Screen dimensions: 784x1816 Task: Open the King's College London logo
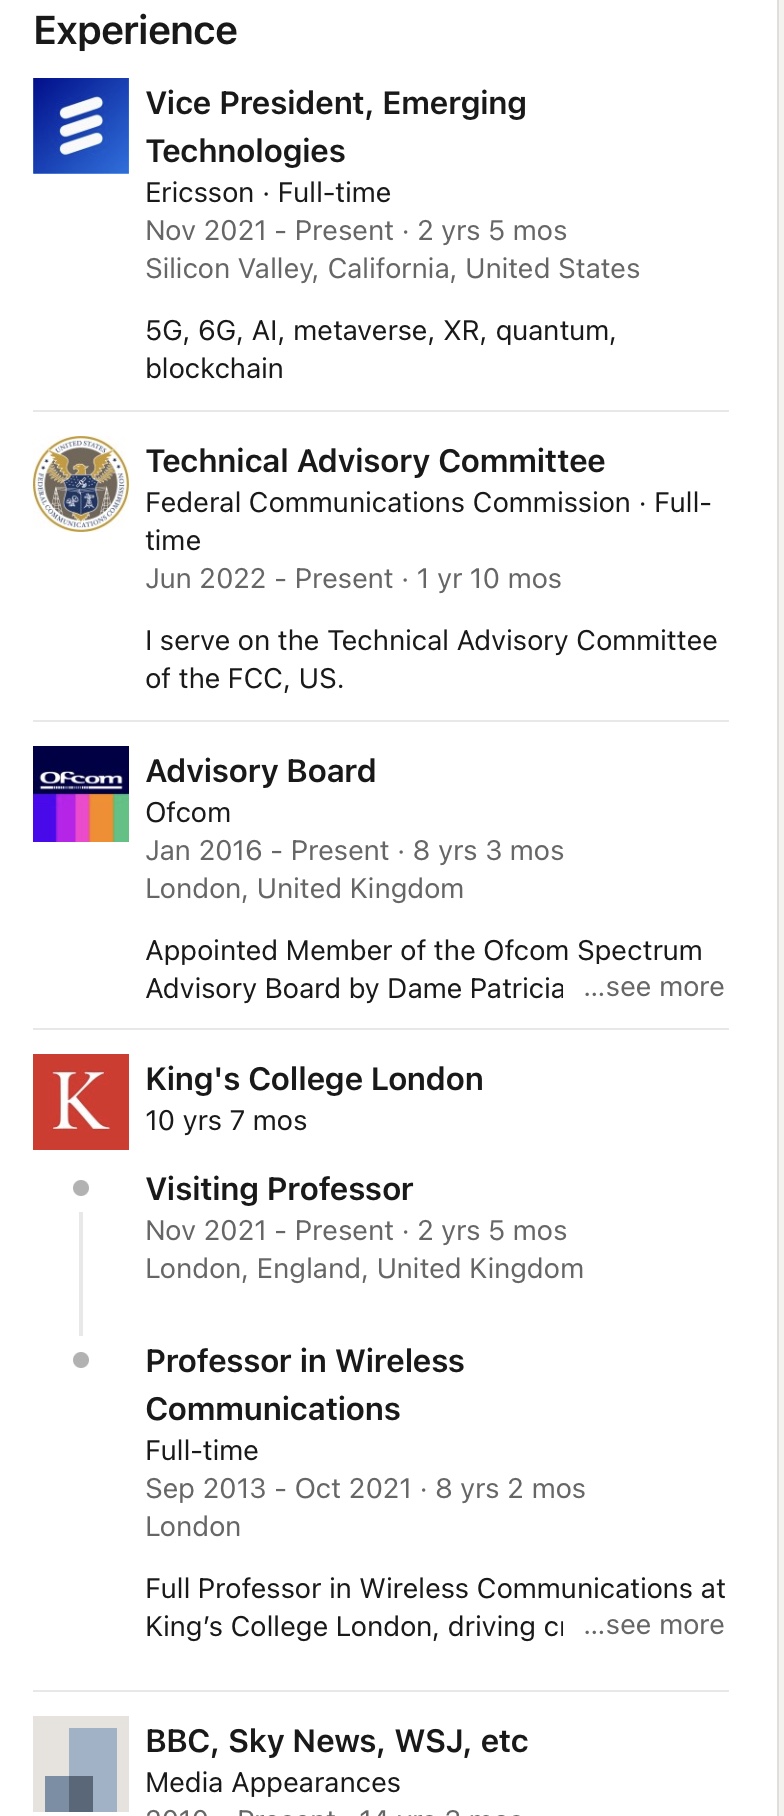81,1102
